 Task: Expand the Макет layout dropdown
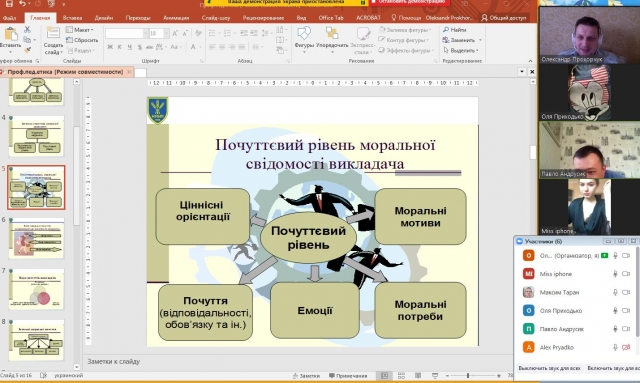80,30
